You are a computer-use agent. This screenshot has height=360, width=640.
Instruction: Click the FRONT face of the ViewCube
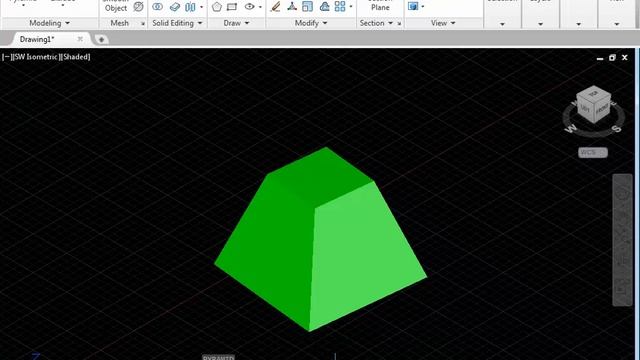[602, 109]
